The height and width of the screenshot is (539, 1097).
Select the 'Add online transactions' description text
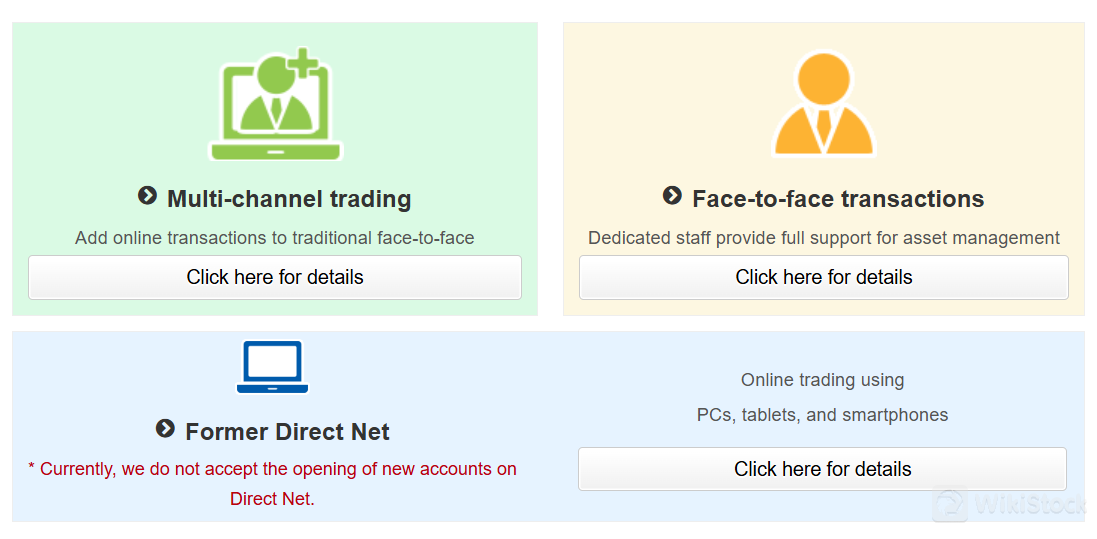[x=275, y=238]
